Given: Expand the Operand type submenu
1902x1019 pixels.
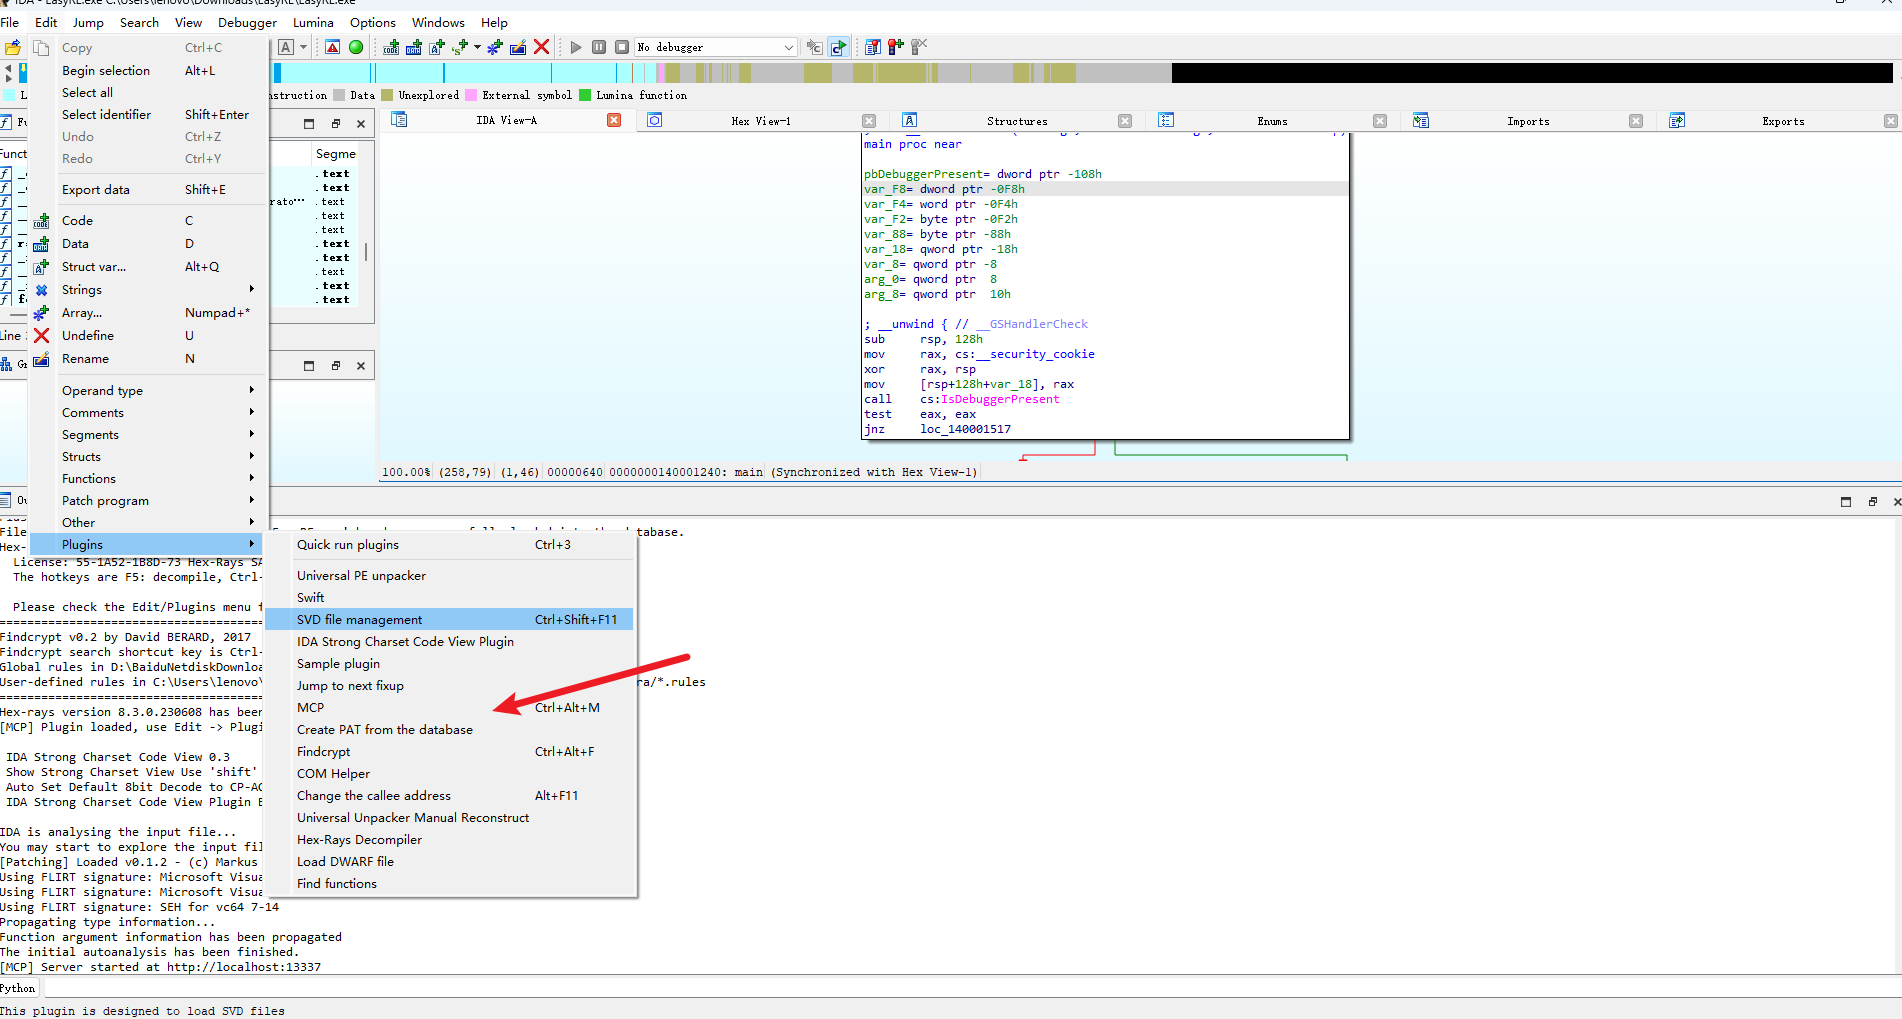Looking at the screenshot, I should tap(150, 391).
